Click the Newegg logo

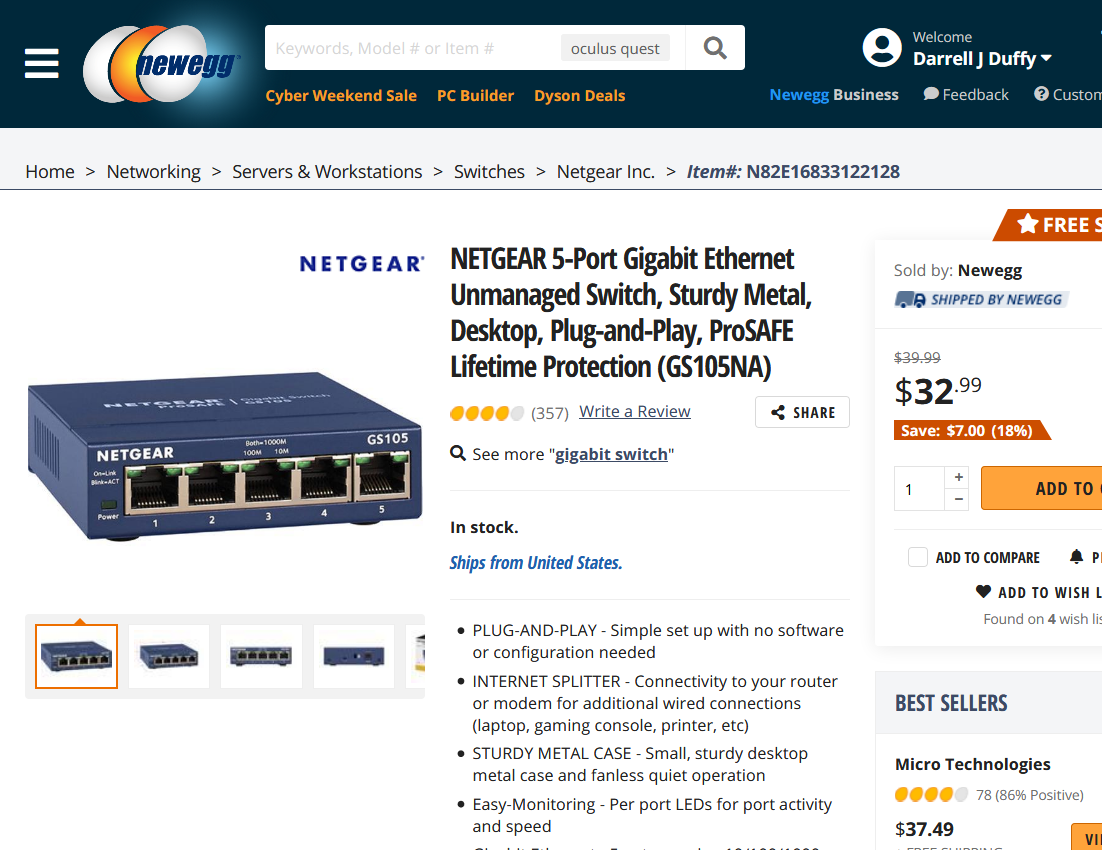pyautogui.click(x=161, y=64)
